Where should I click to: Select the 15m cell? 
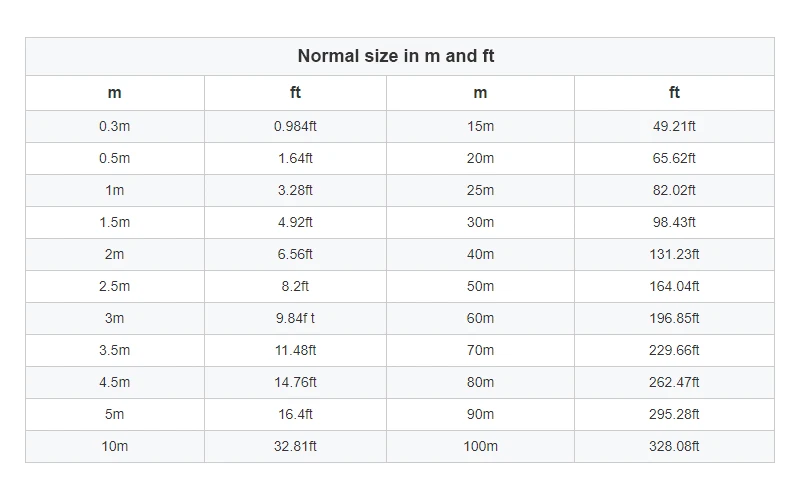(480, 126)
